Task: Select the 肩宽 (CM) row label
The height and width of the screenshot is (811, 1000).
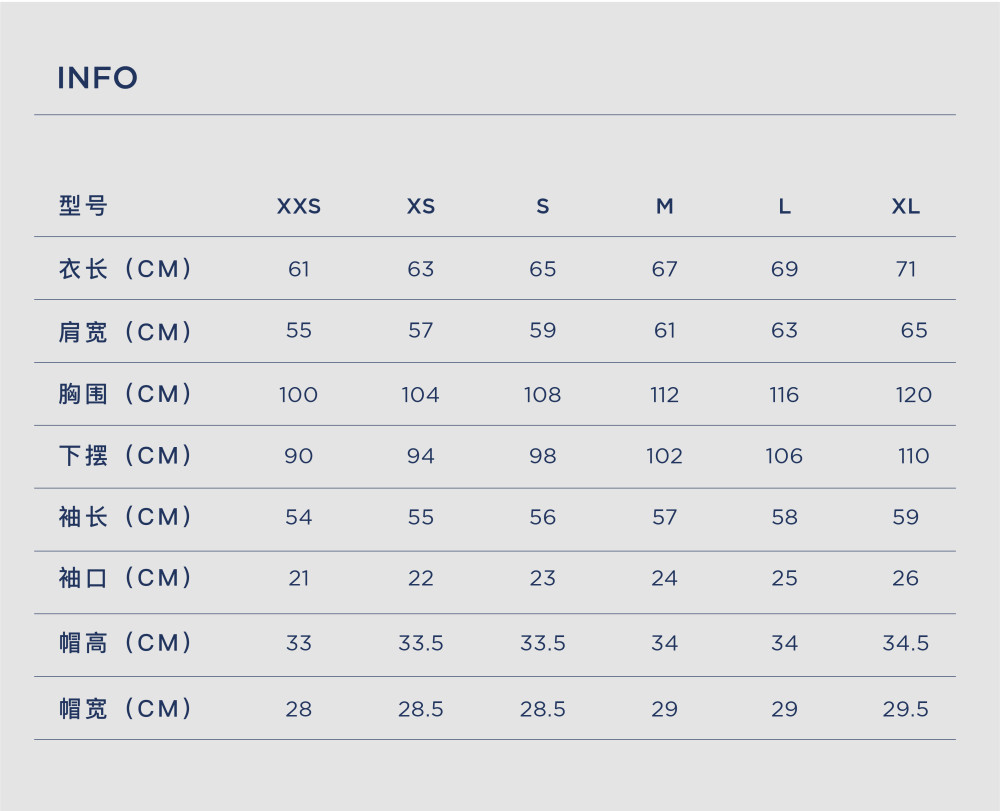Action: 125,332
